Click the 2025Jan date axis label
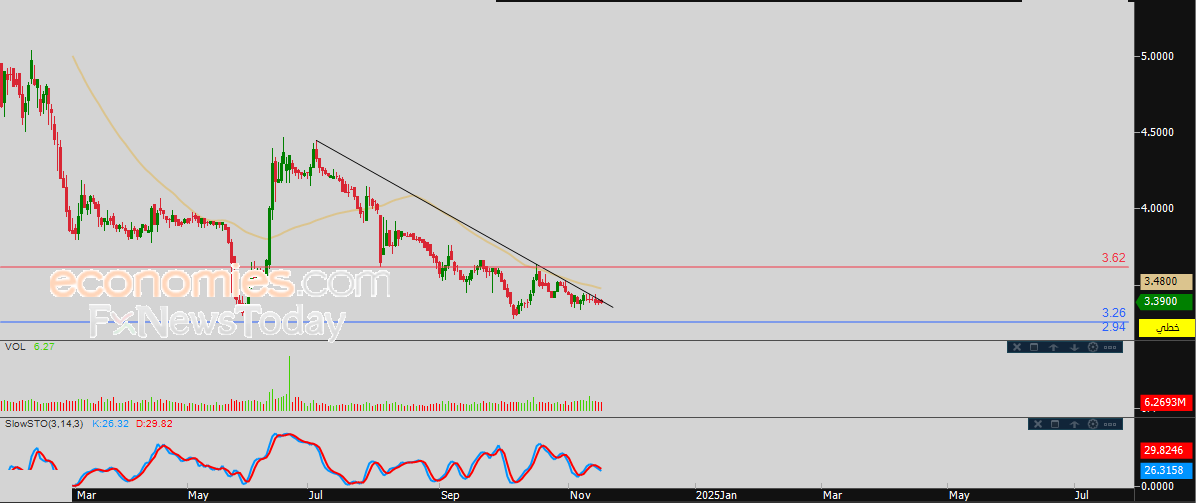 tap(715, 495)
